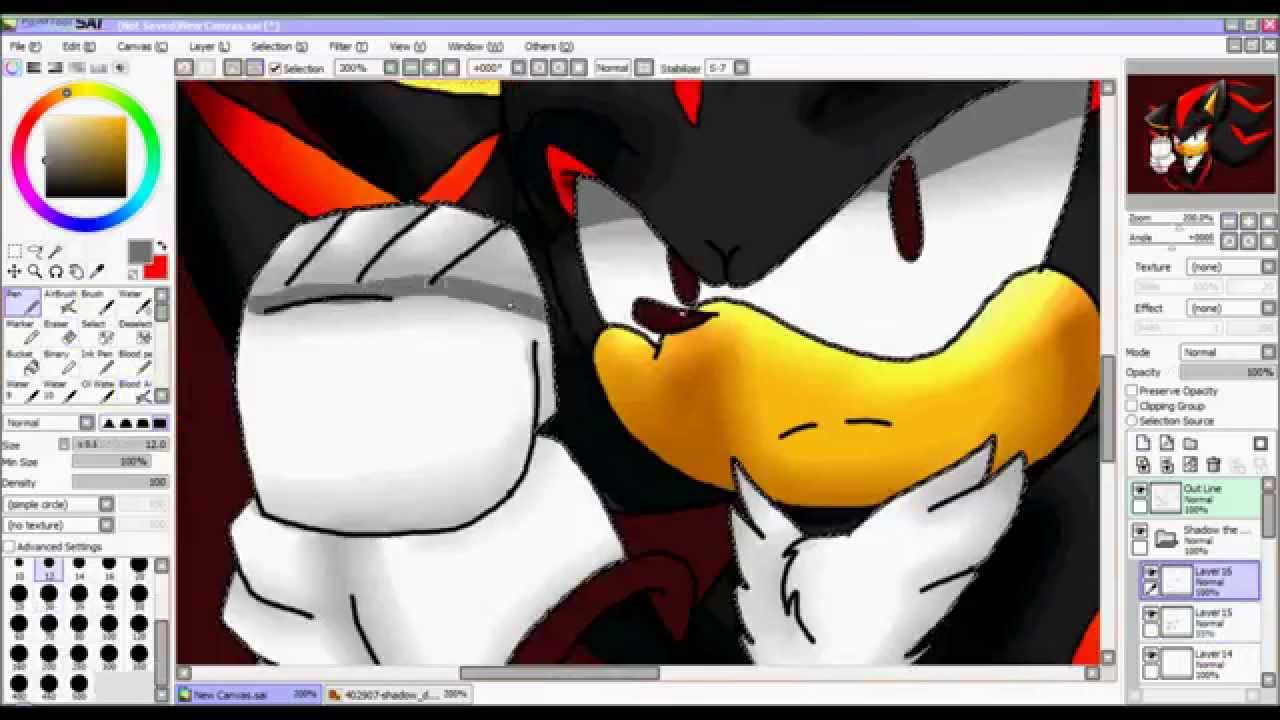Delete the selected layer with trash icon
Viewport: 1280px width, 720px height.
click(x=1214, y=465)
